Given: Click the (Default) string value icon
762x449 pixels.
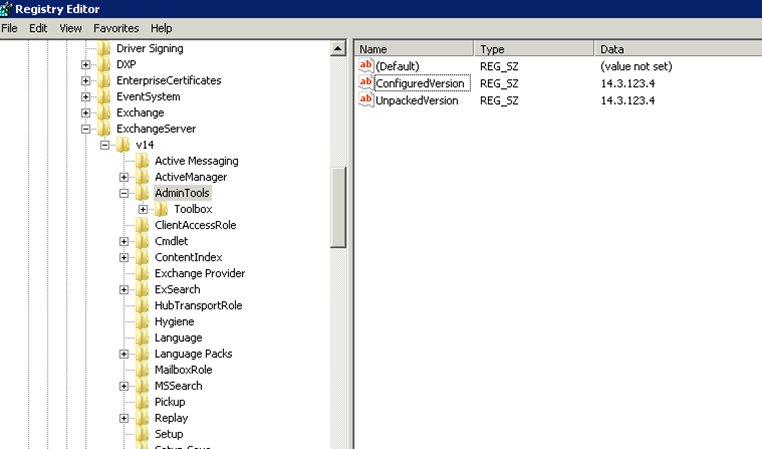Looking at the screenshot, I should click(366, 66).
